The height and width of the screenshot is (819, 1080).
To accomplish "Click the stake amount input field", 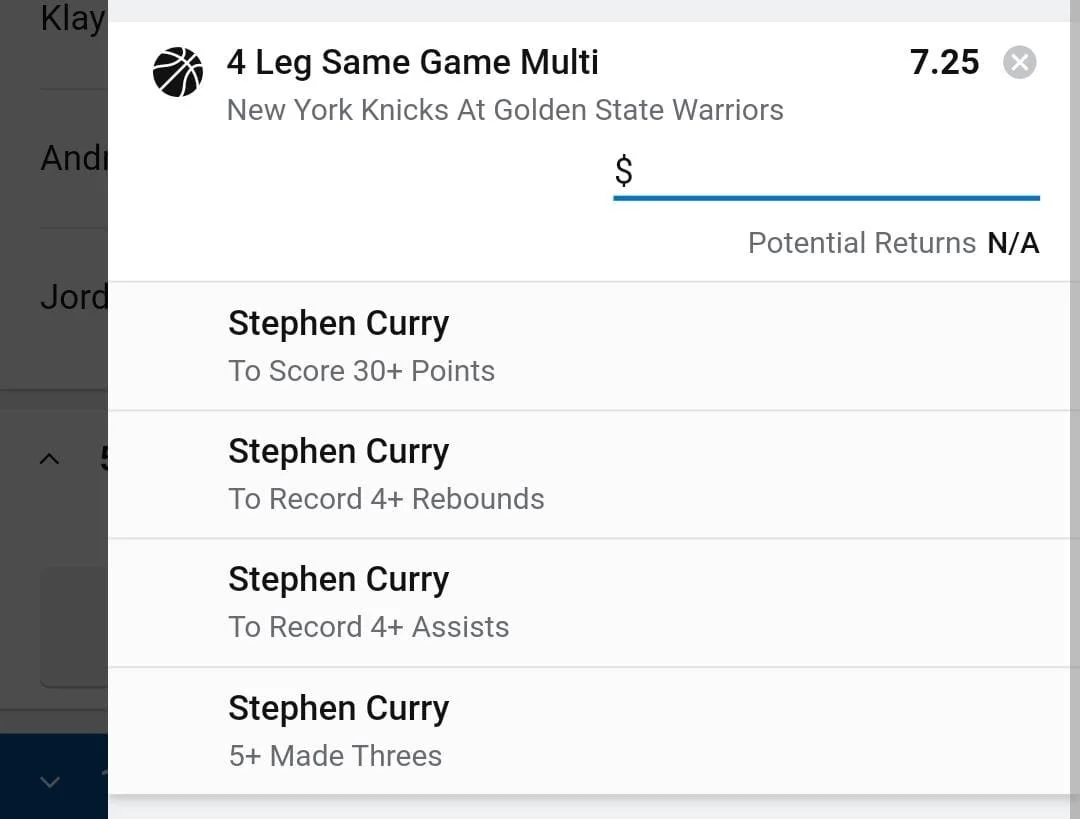I will pyautogui.click(x=840, y=172).
